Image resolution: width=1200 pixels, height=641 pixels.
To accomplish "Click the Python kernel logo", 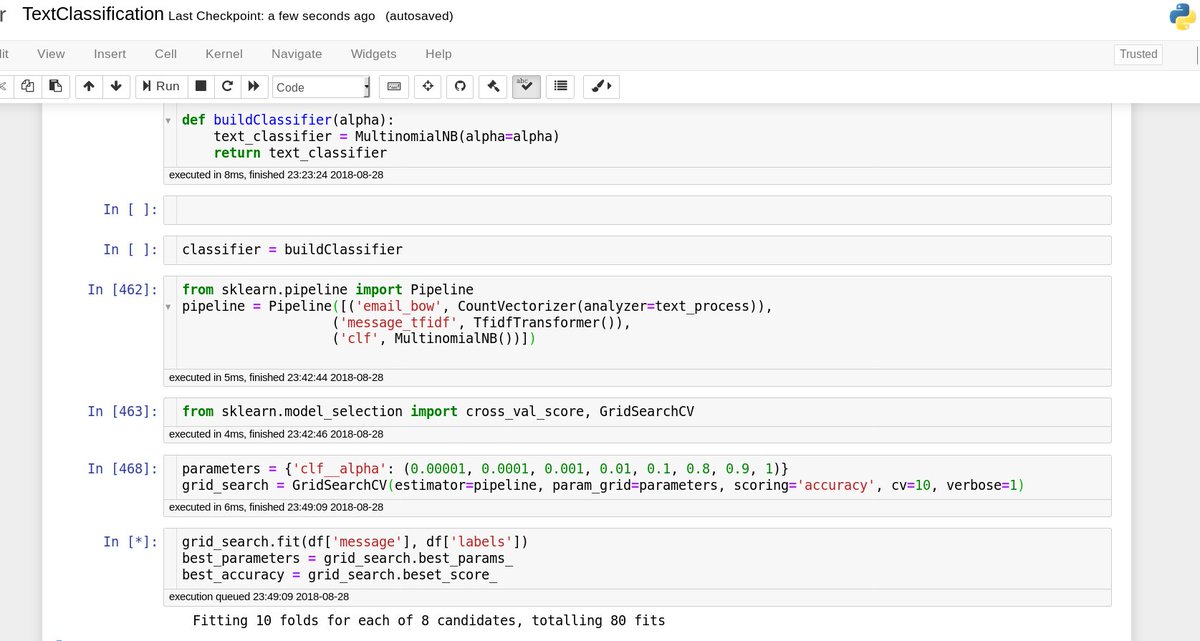I will pyautogui.click(x=1185, y=16).
